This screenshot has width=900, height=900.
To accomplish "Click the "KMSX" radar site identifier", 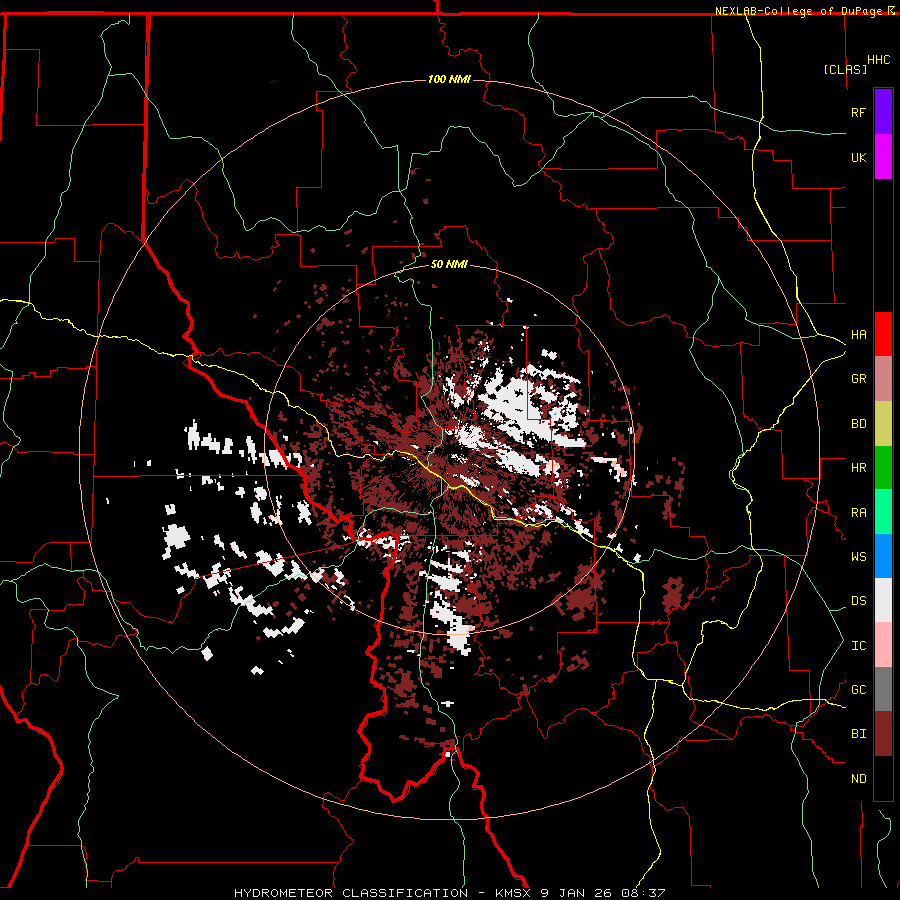I will click(x=515, y=893).
